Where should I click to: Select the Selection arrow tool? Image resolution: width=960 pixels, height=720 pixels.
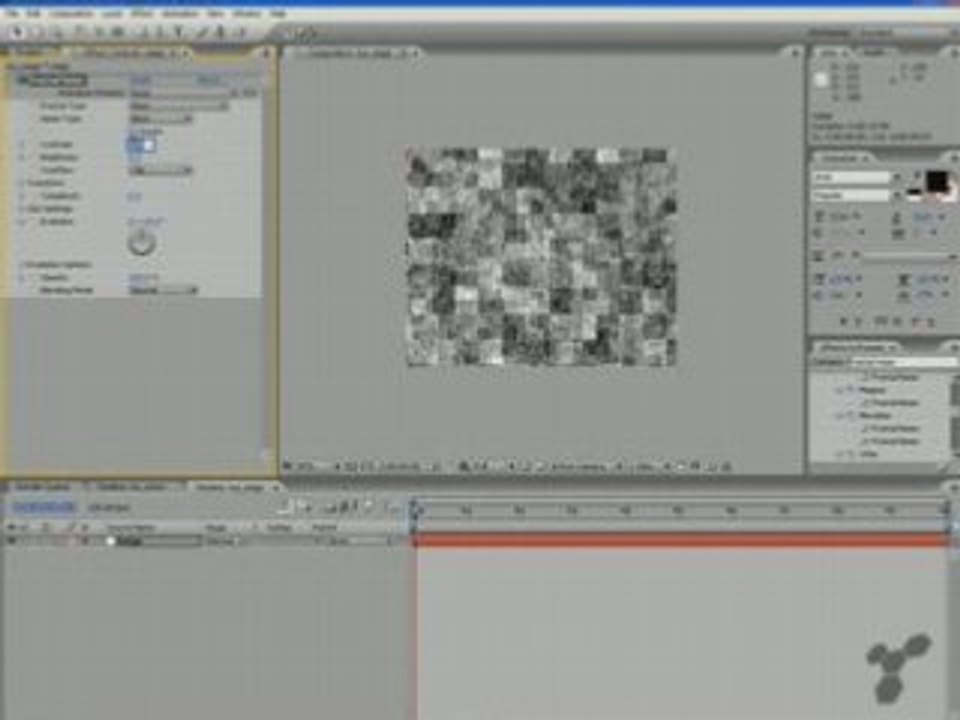pyautogui.click(x=18, y=32)
